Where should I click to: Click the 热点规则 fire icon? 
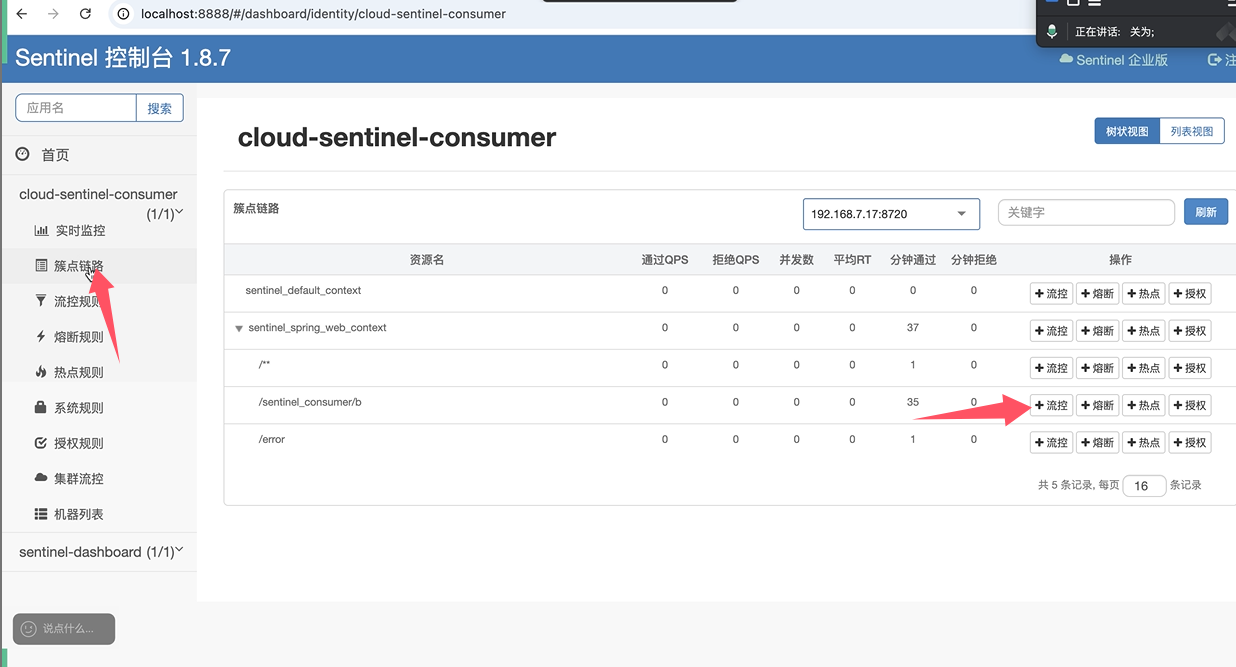(x=41, y=372)
